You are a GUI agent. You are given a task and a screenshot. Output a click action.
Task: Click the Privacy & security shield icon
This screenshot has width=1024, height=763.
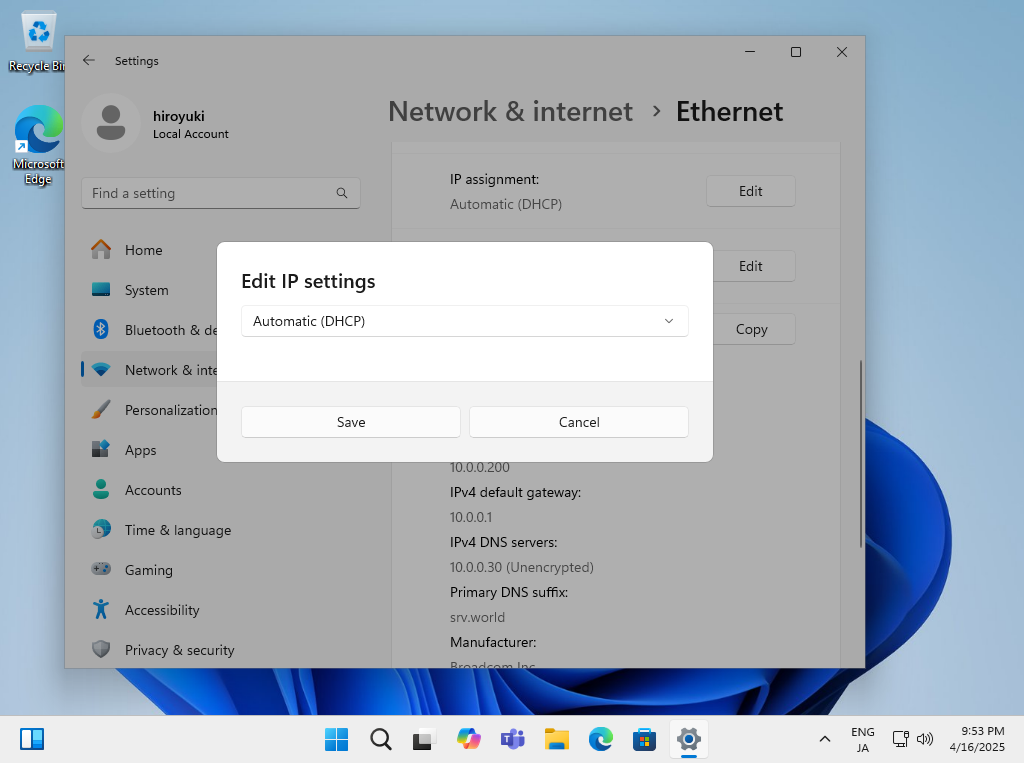(101, 649)
